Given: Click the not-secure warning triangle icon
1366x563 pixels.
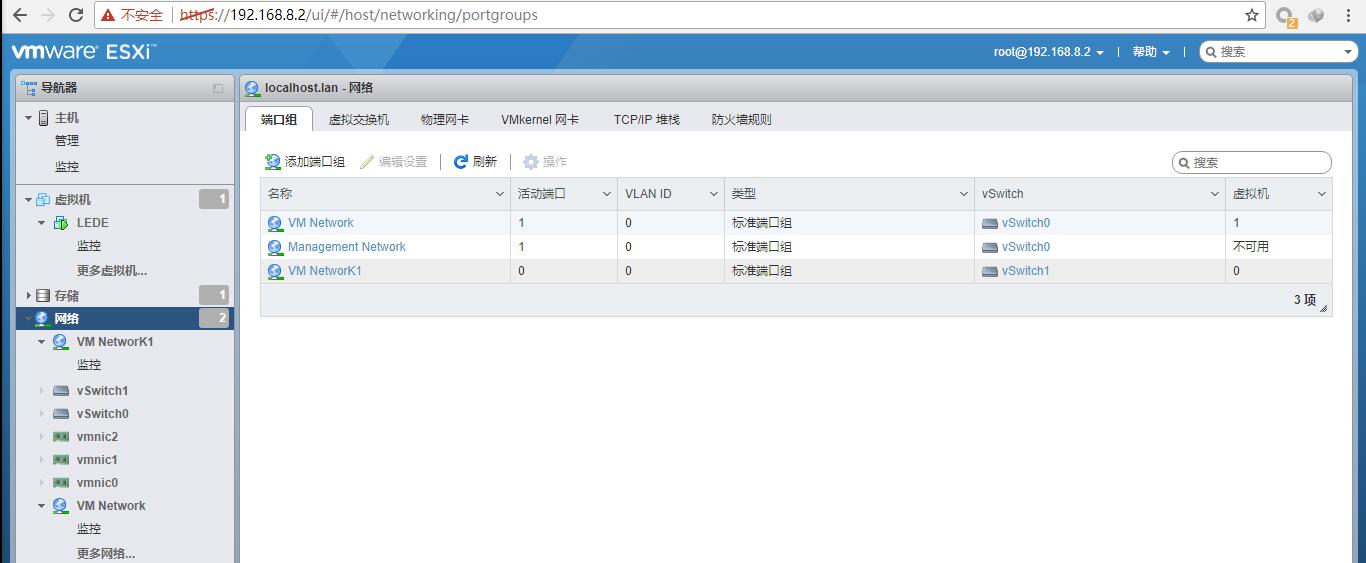Looking at the screenshot, I should click(108, 15).
